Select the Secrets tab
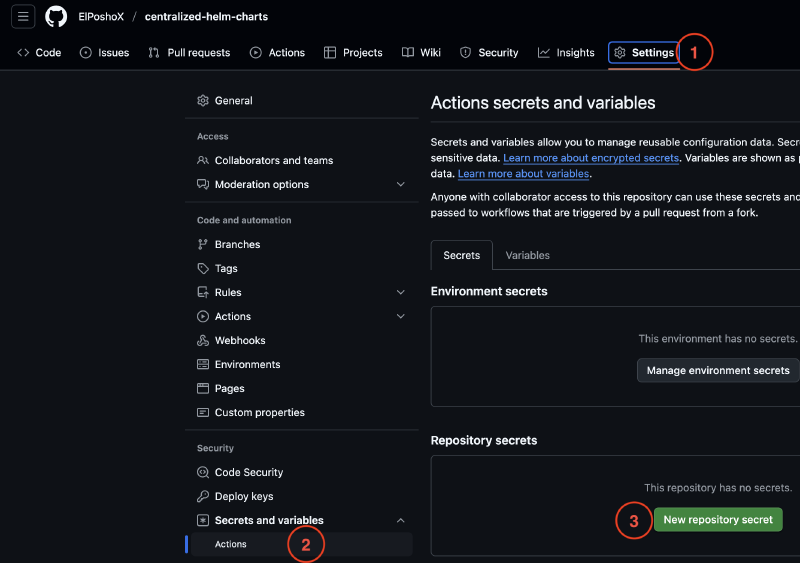The width and height of the screenshot is (800, 563). click(462, 255)
